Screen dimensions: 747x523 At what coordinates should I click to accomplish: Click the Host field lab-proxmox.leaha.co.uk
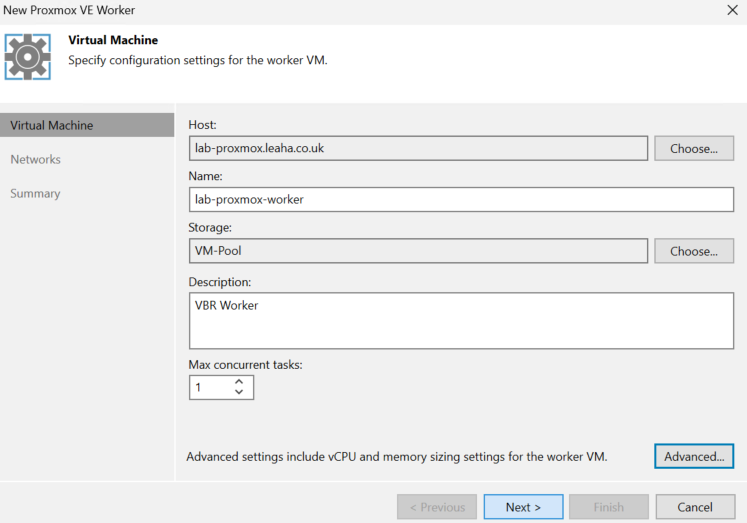(x=418, y=148)
